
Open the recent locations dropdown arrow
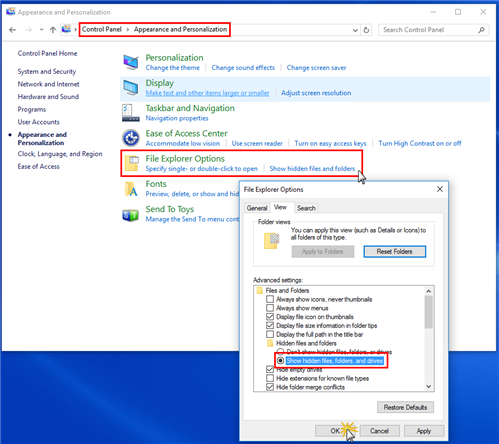(x=41, y=30)
